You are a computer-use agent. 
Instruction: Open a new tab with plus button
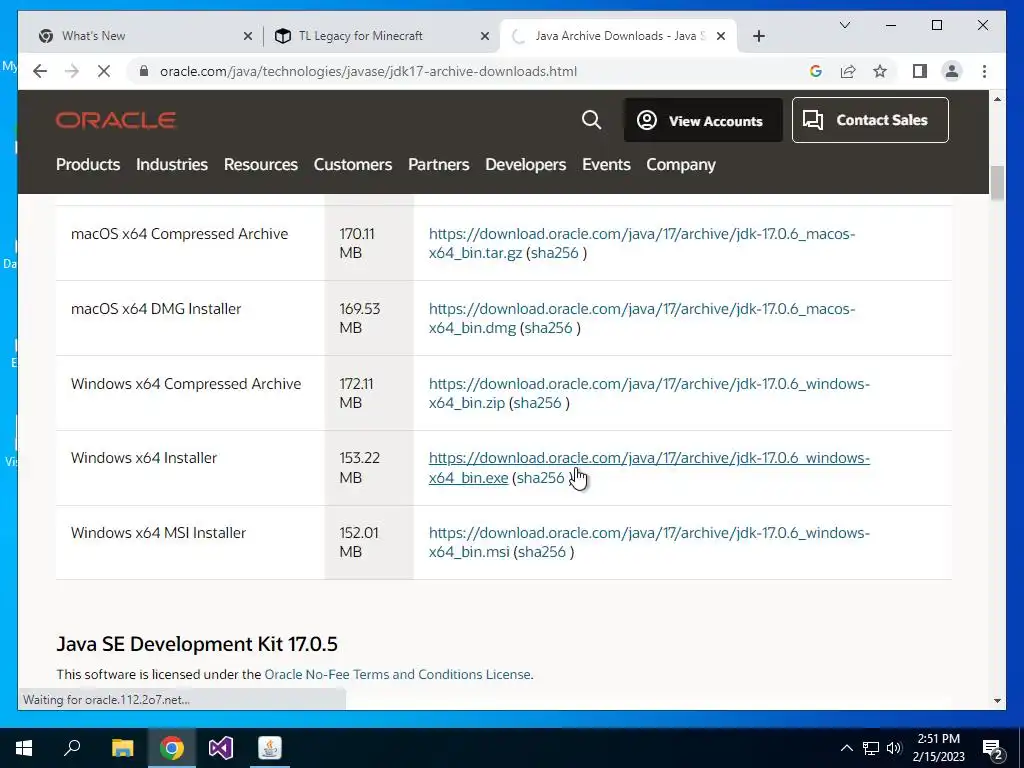click(x=758, y=36)
